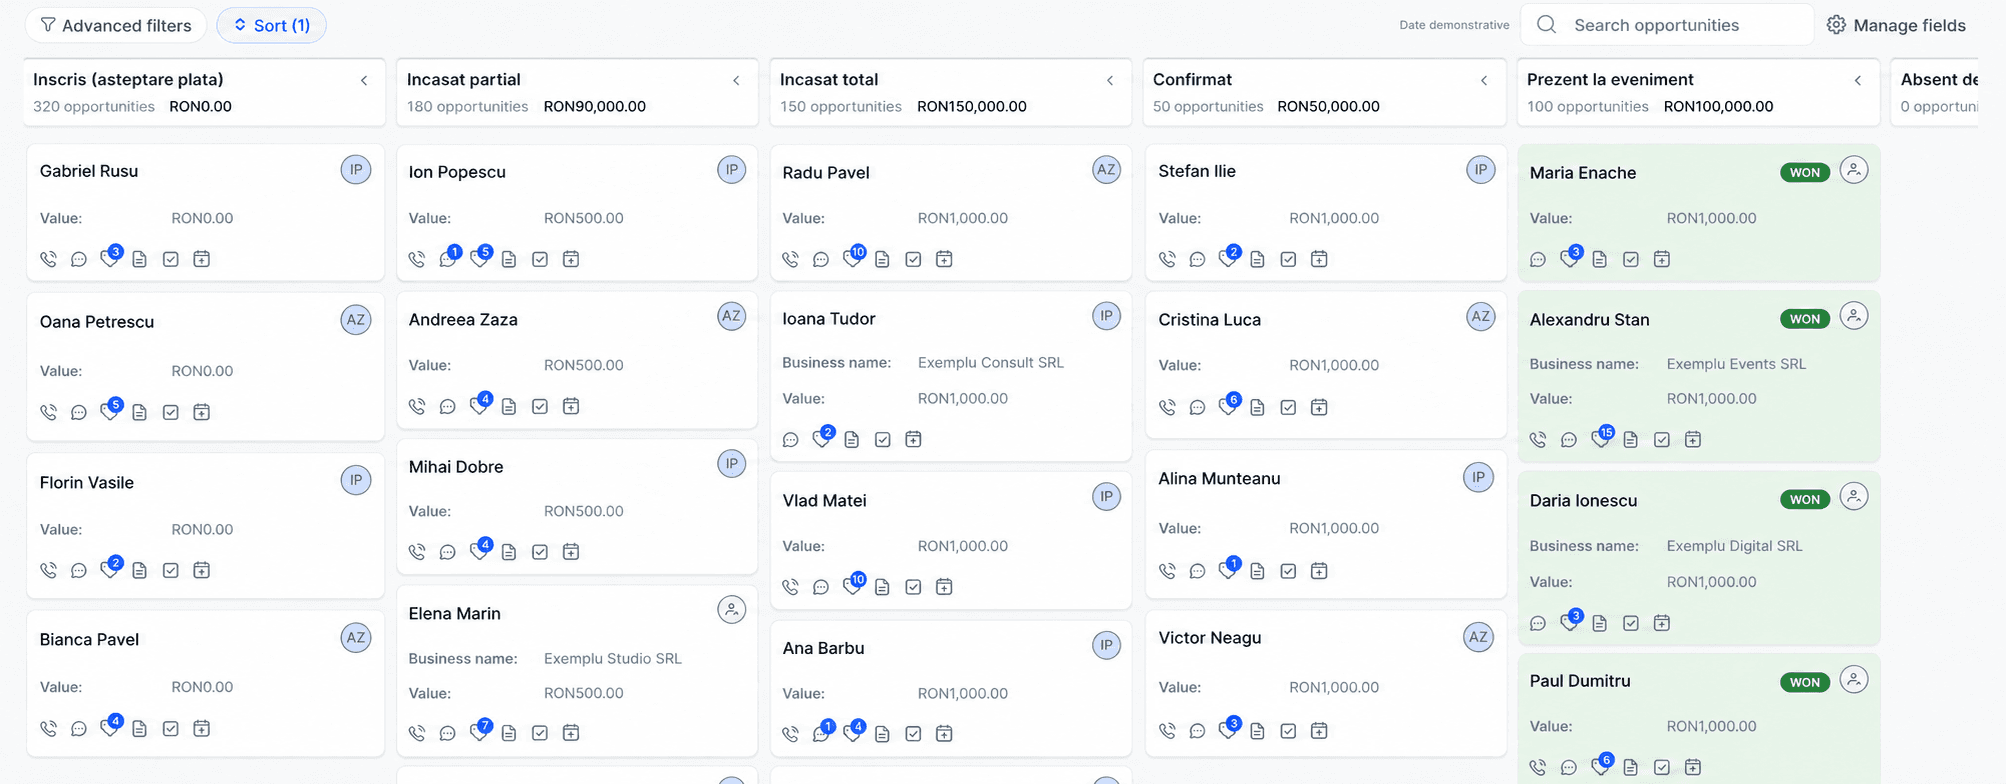Open conversation icon with badge 1 on Ana Barbu card
This screenshot has height=784, width=2006.
[822, 732]
